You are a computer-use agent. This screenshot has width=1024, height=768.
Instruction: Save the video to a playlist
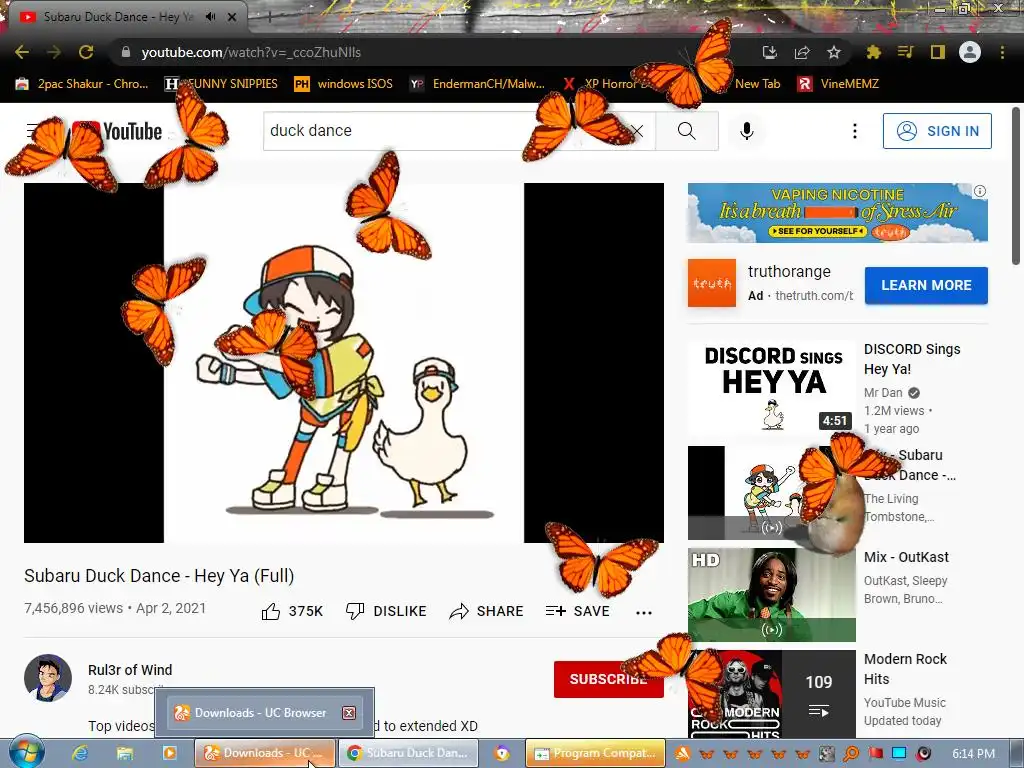[x=578, y=611]
